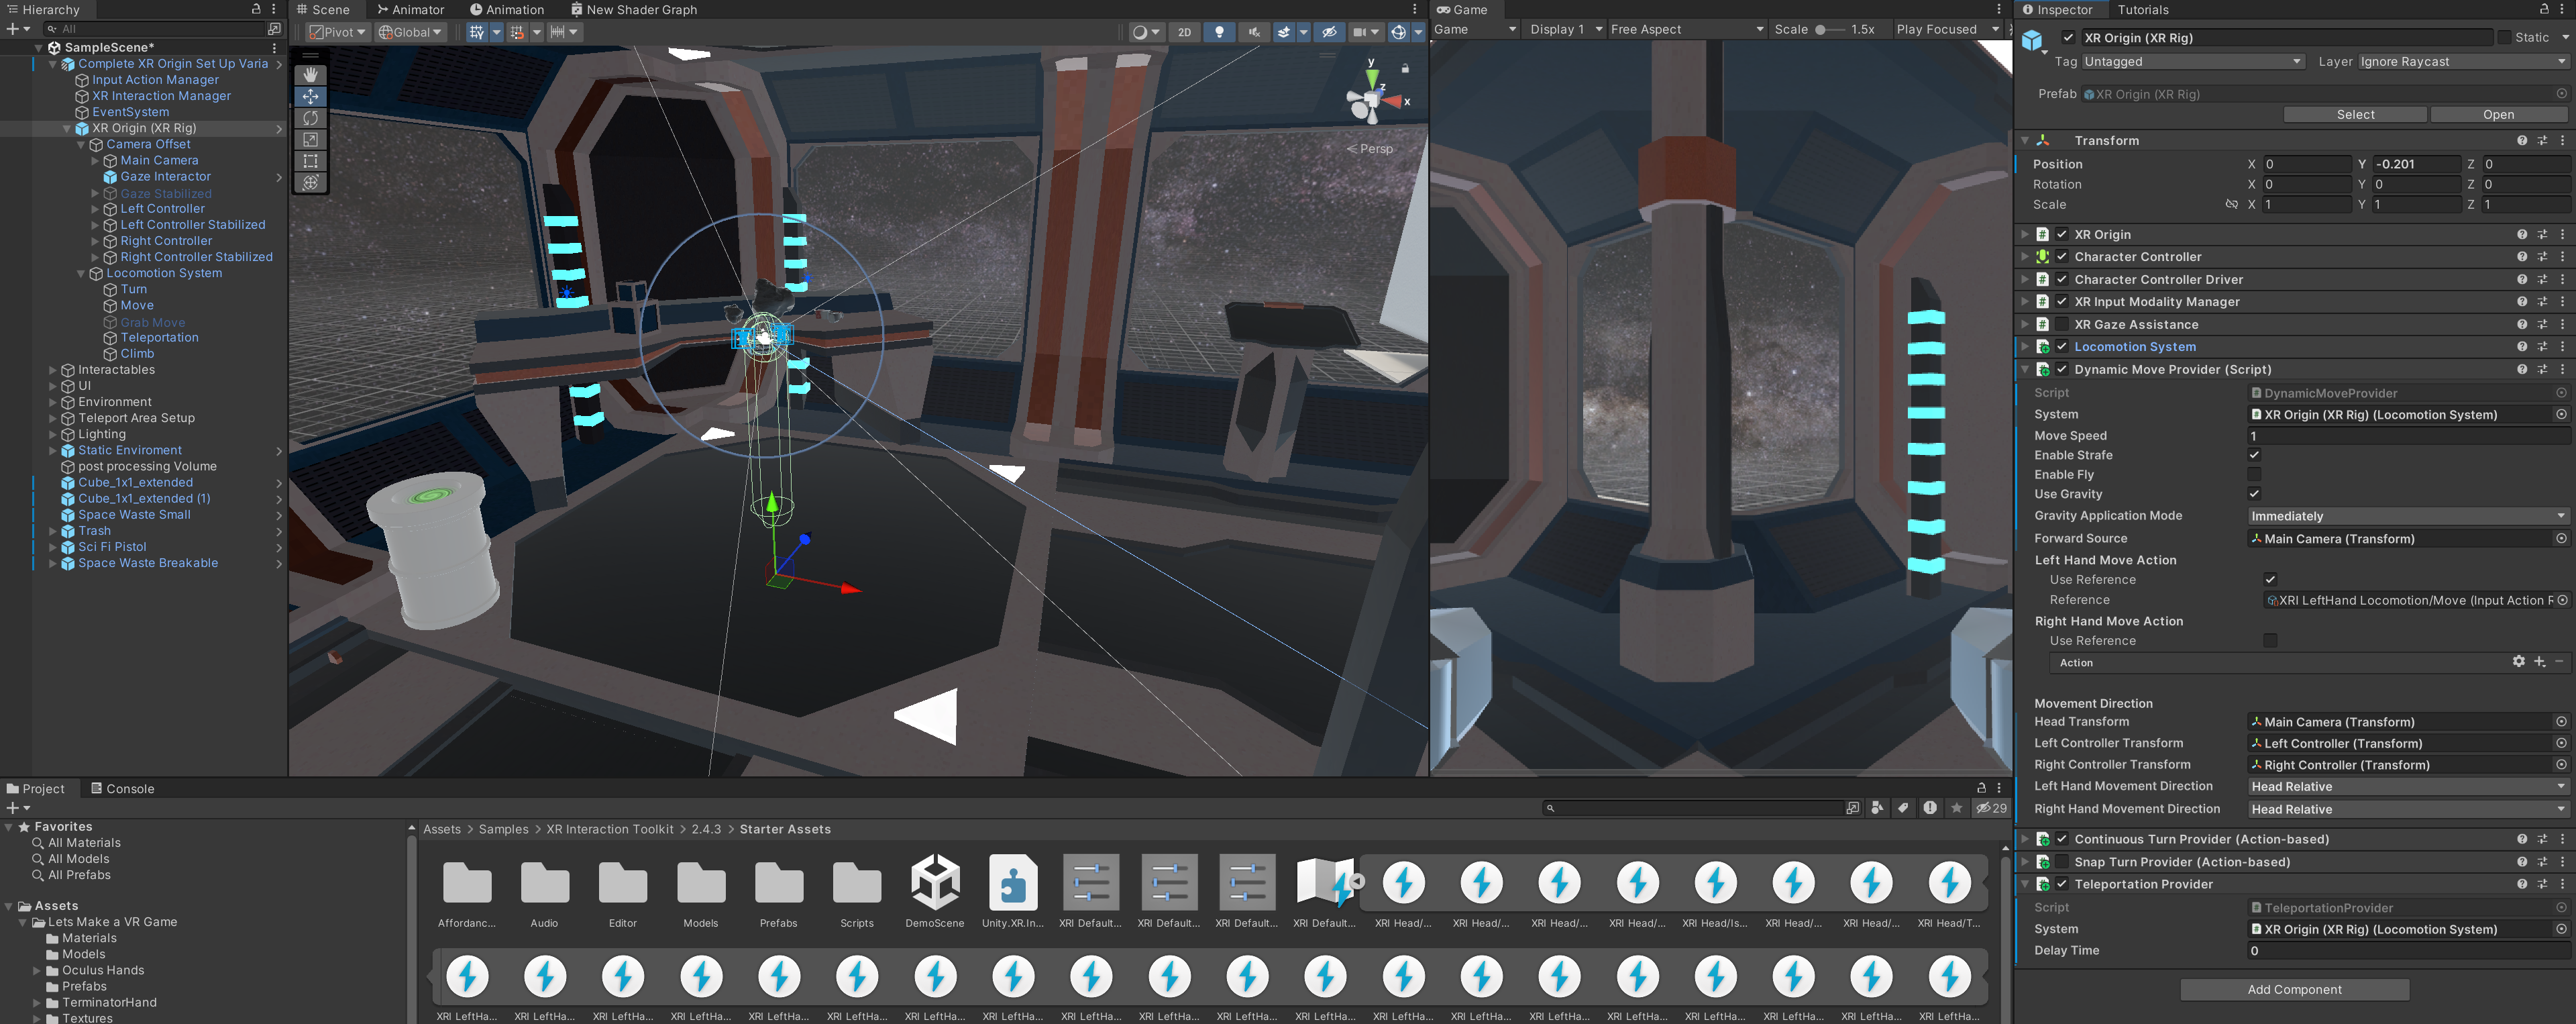Toggle hidden objects visibility eye icon
Screen dimensions: 2576x1024
[1329, 32]
